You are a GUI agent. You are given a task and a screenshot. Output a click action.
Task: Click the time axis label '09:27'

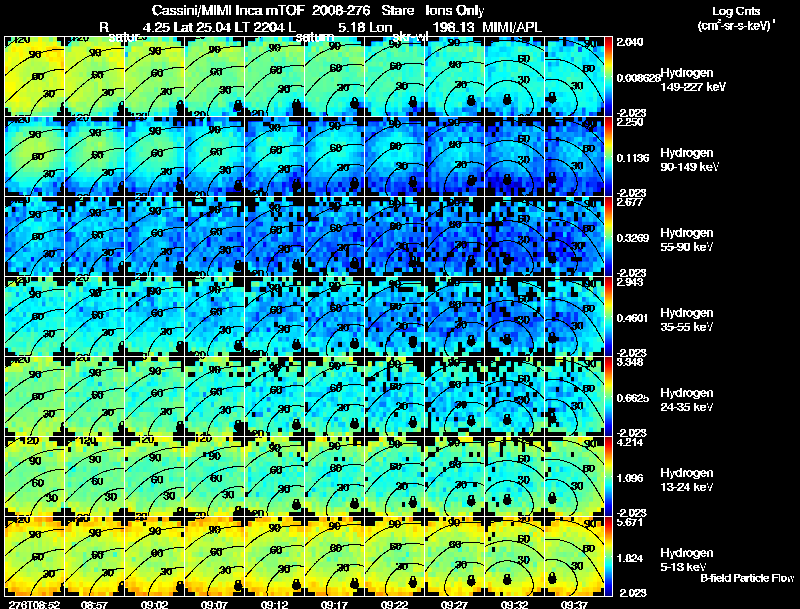point(454,604)
